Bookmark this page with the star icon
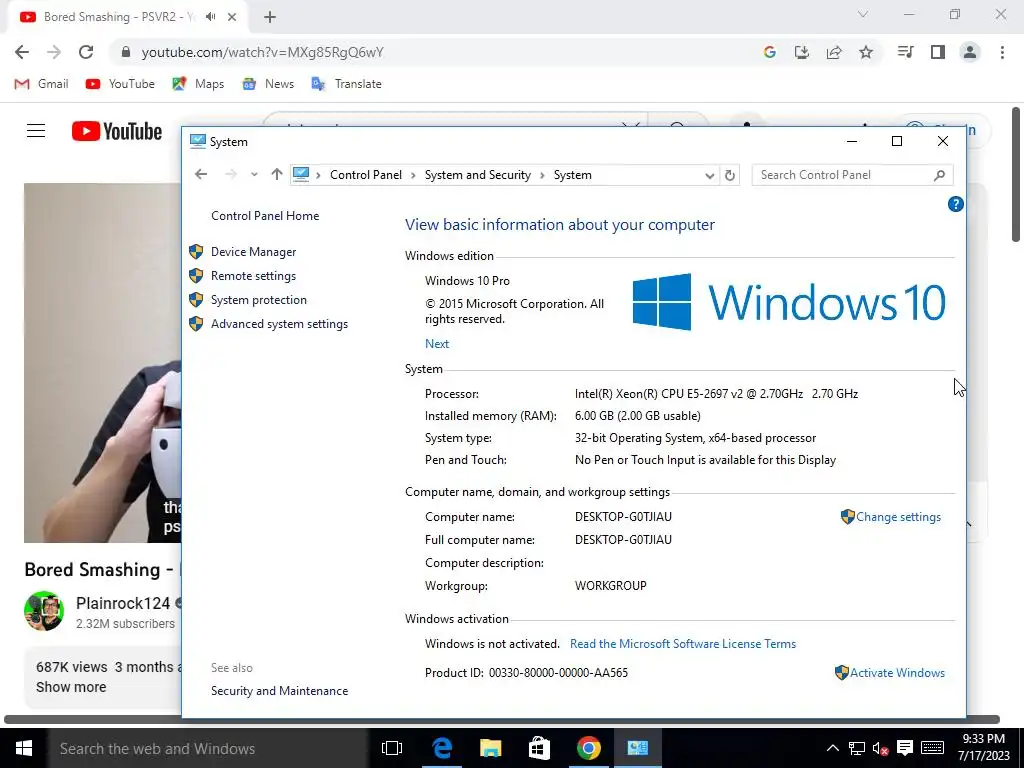This screenshot has width=1024, height=768. click(x=866, y=52)
